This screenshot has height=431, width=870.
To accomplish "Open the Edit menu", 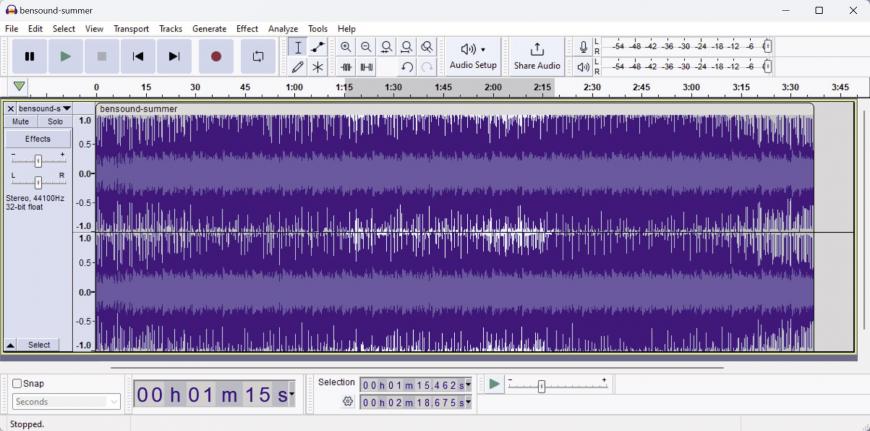I will (36, 28).
